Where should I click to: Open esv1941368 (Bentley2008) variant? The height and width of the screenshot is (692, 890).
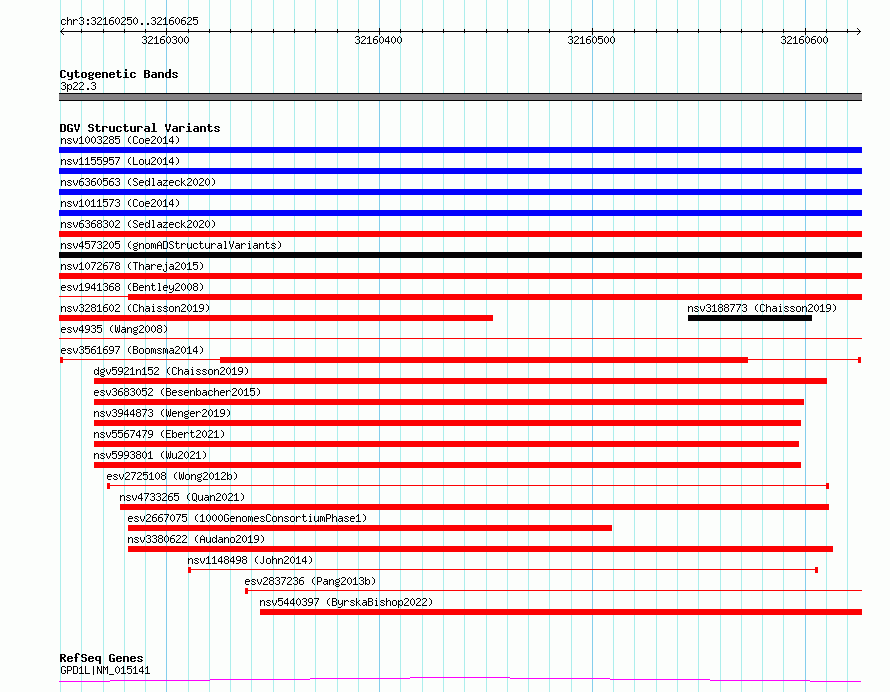pos(132,287)
